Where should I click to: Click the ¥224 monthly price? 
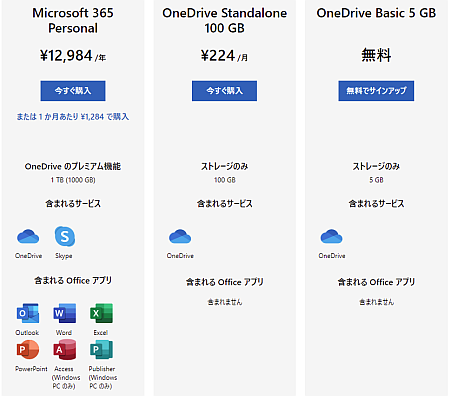coord(224,56)
